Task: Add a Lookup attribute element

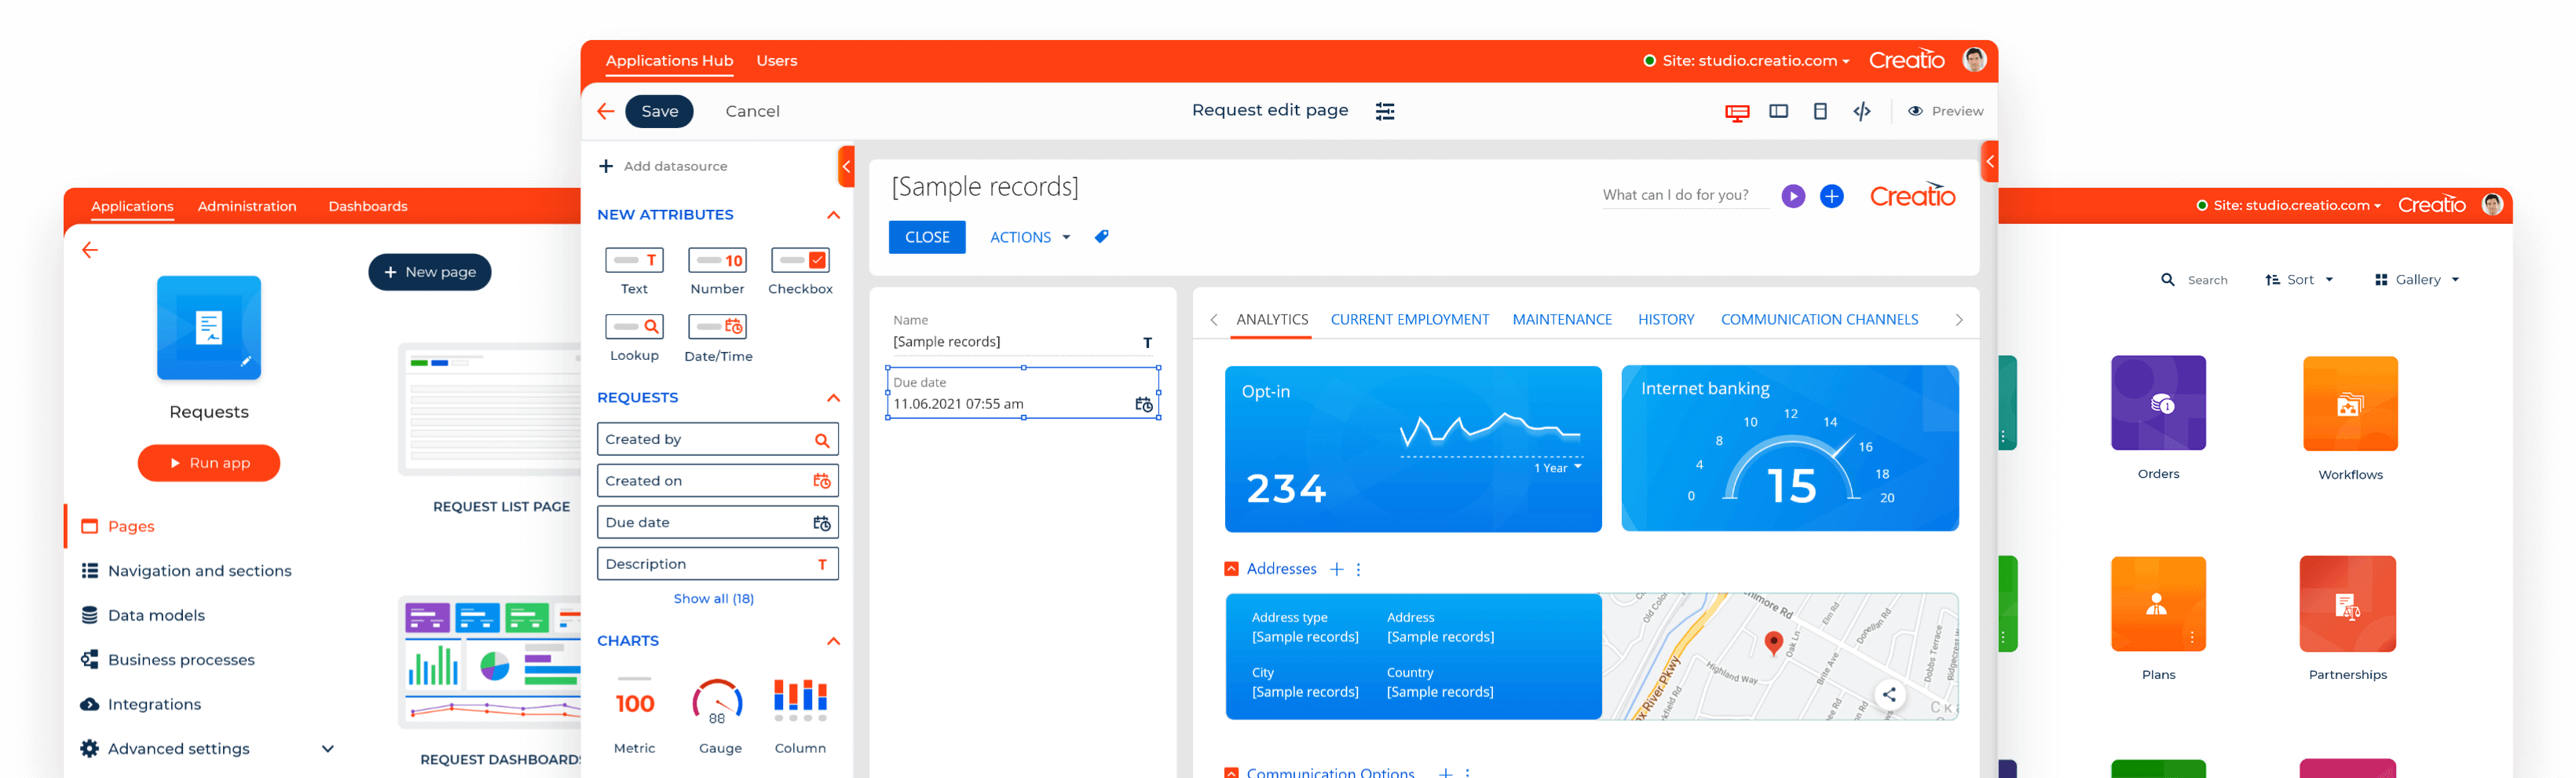Action: tap(634, 338)
